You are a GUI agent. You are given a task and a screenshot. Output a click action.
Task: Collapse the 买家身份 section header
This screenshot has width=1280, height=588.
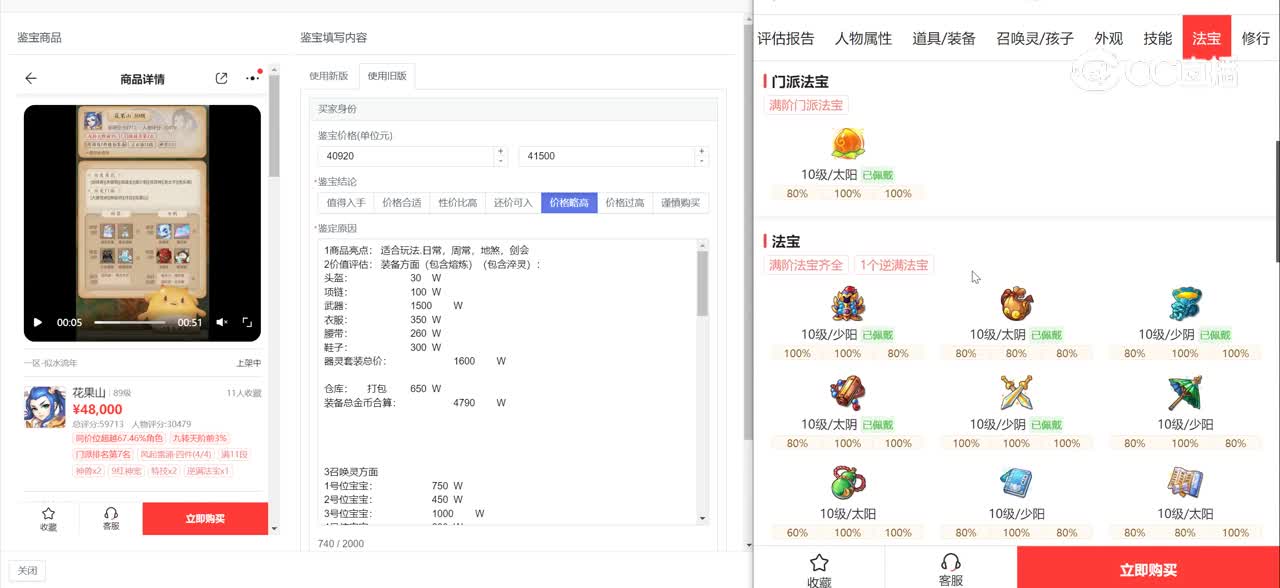[x=513, y=108]
